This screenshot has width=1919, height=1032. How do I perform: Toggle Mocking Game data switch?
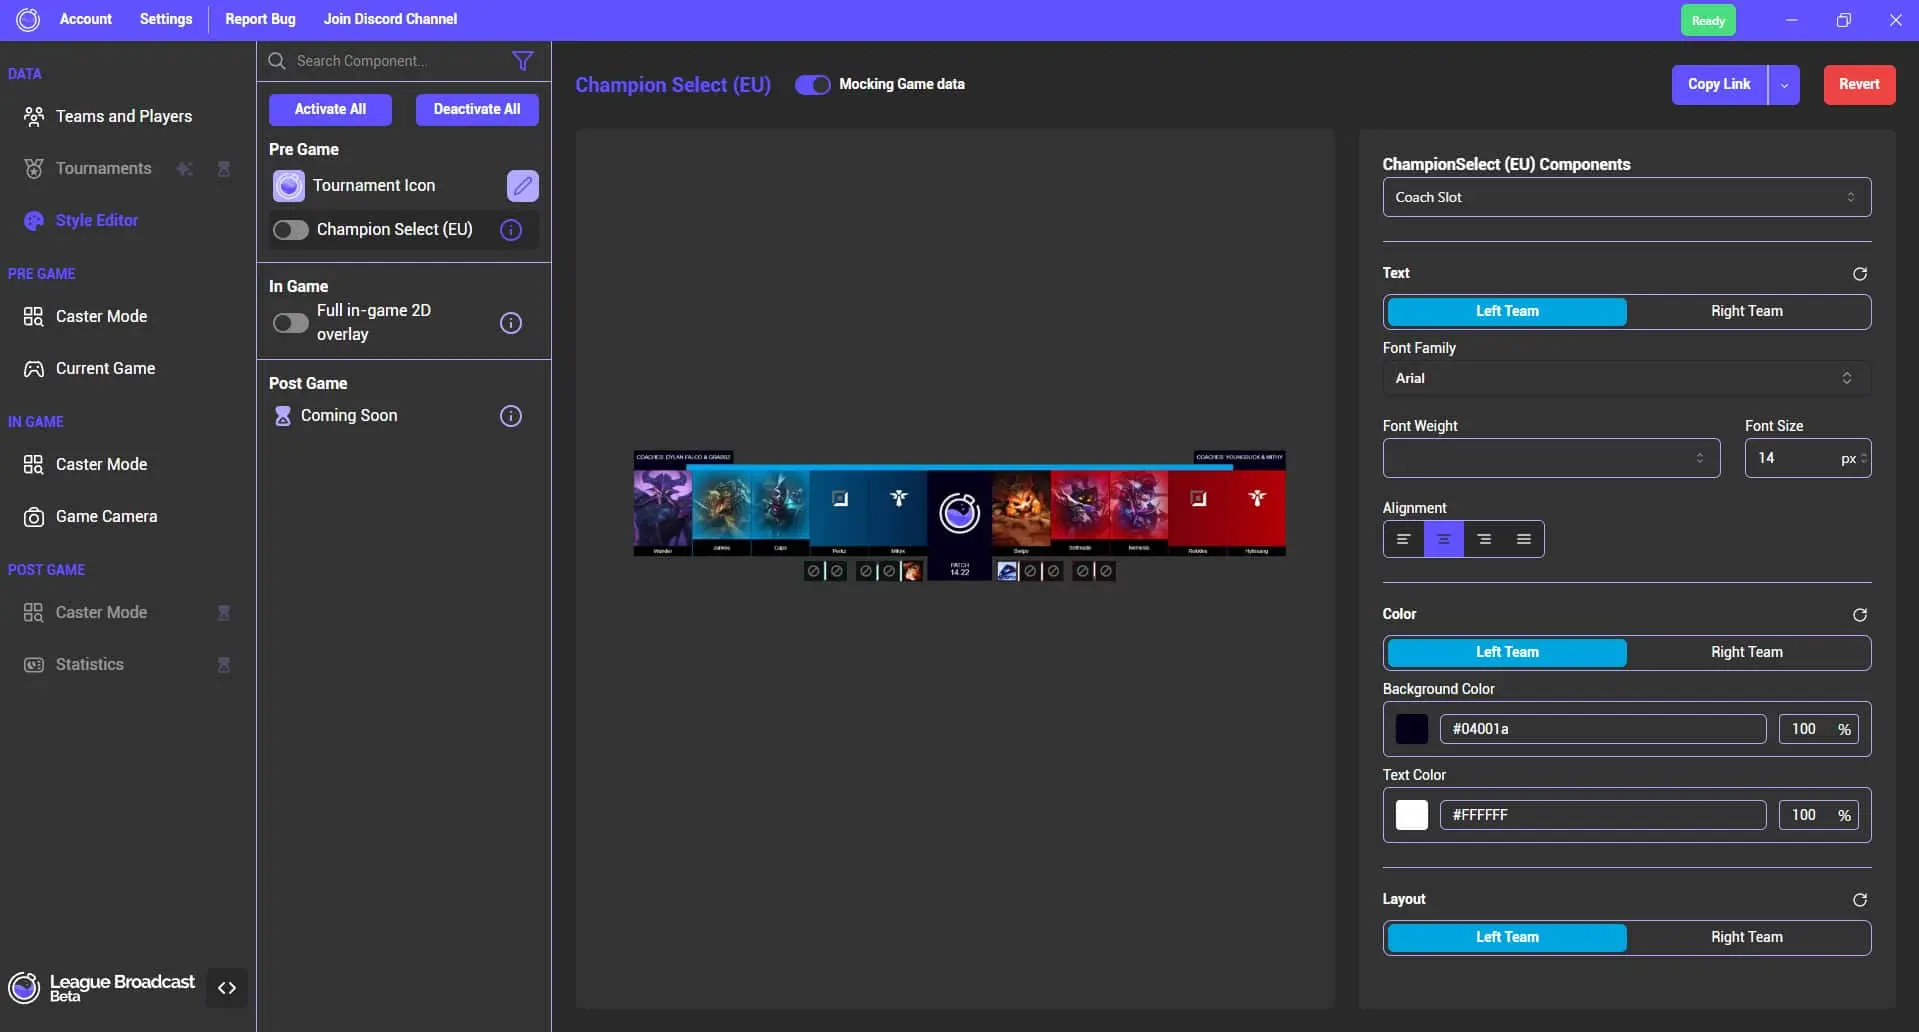click(x=812, y=85)
